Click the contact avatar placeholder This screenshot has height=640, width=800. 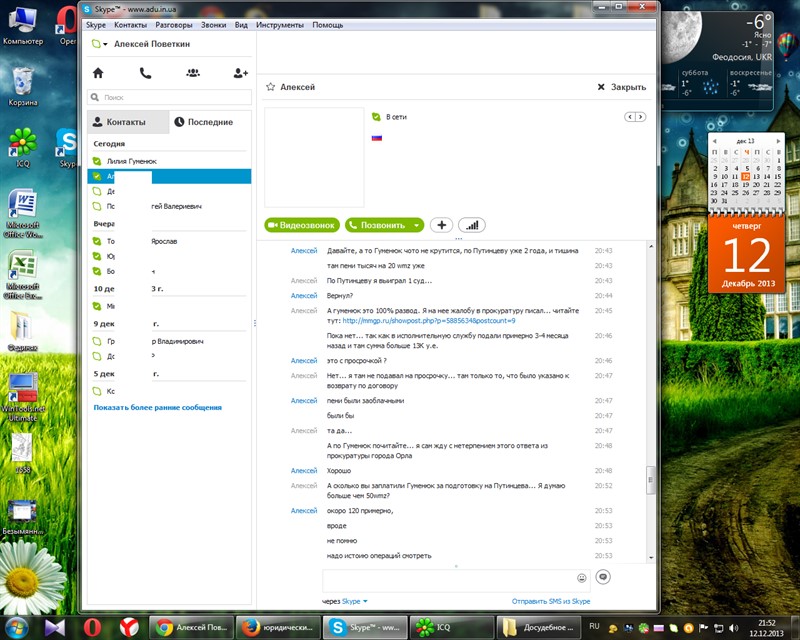[x=314, y=157]
